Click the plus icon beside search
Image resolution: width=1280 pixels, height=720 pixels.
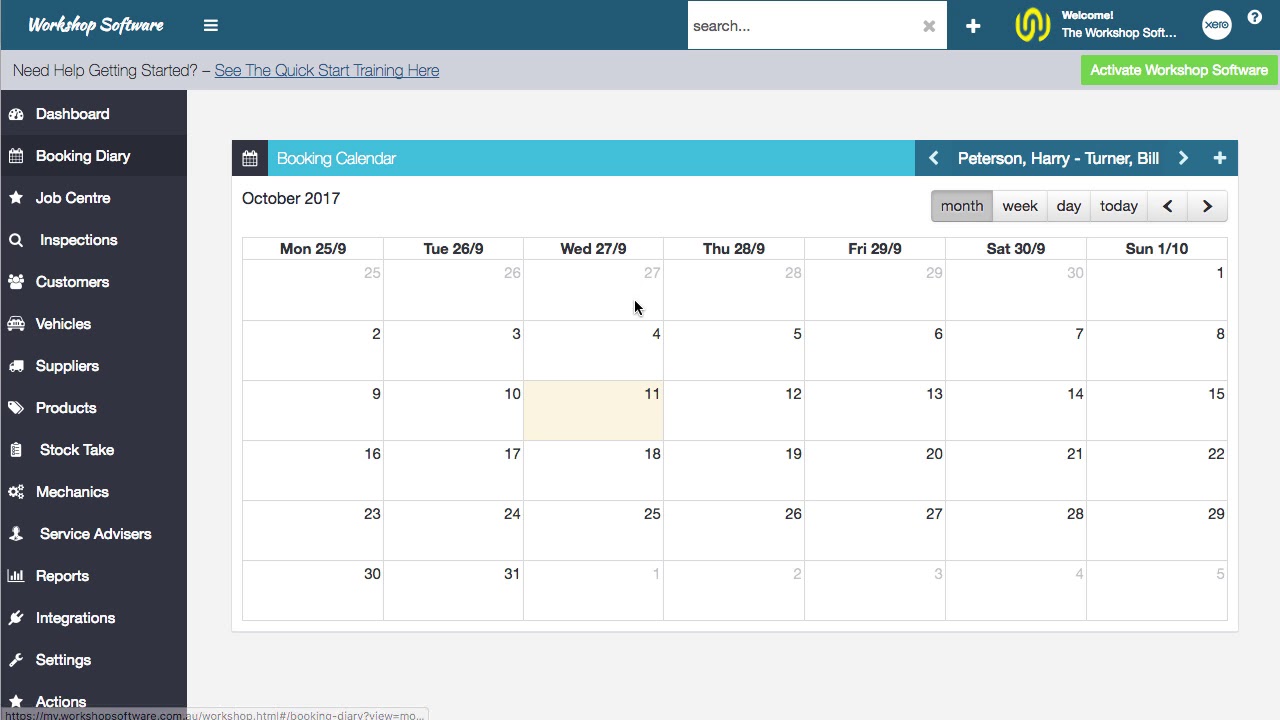coord(973,26)
